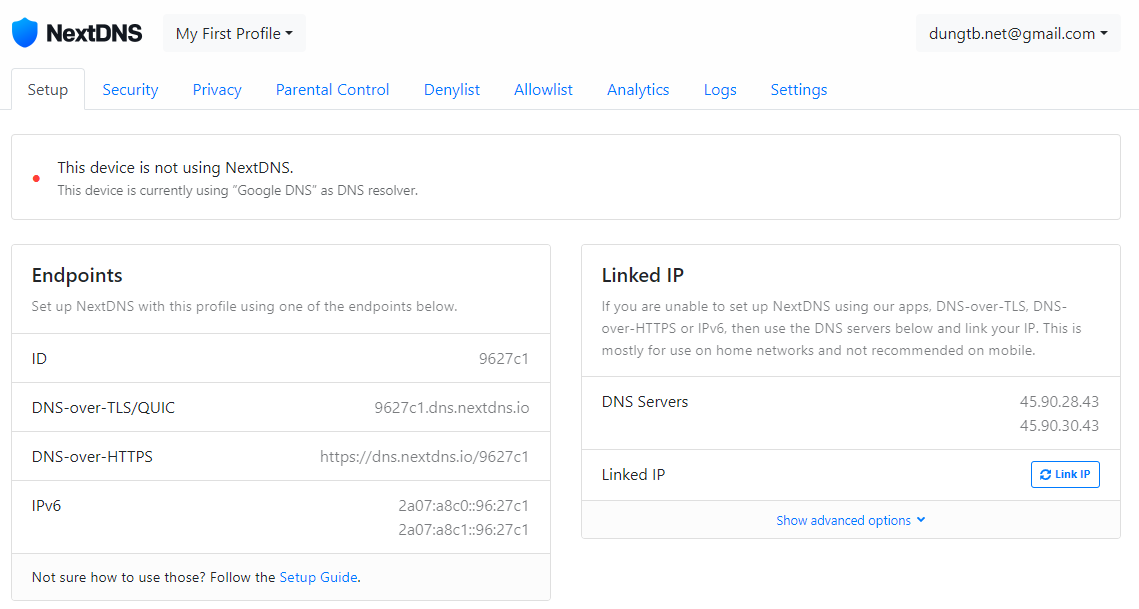The image size is (1139, 609).
Task: Expand Show advanced options
Action: [x=850, y=520]
